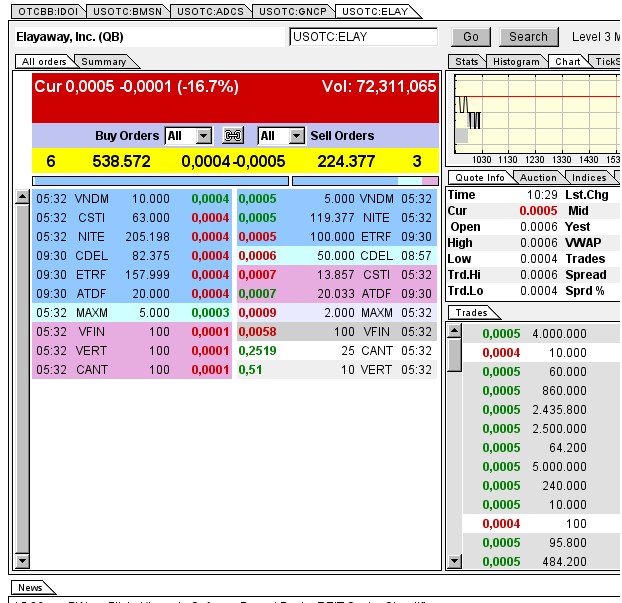Select the ATDF buy order of 20.000
This screenshot has height=603, width=622.
(x=132, y=294)
